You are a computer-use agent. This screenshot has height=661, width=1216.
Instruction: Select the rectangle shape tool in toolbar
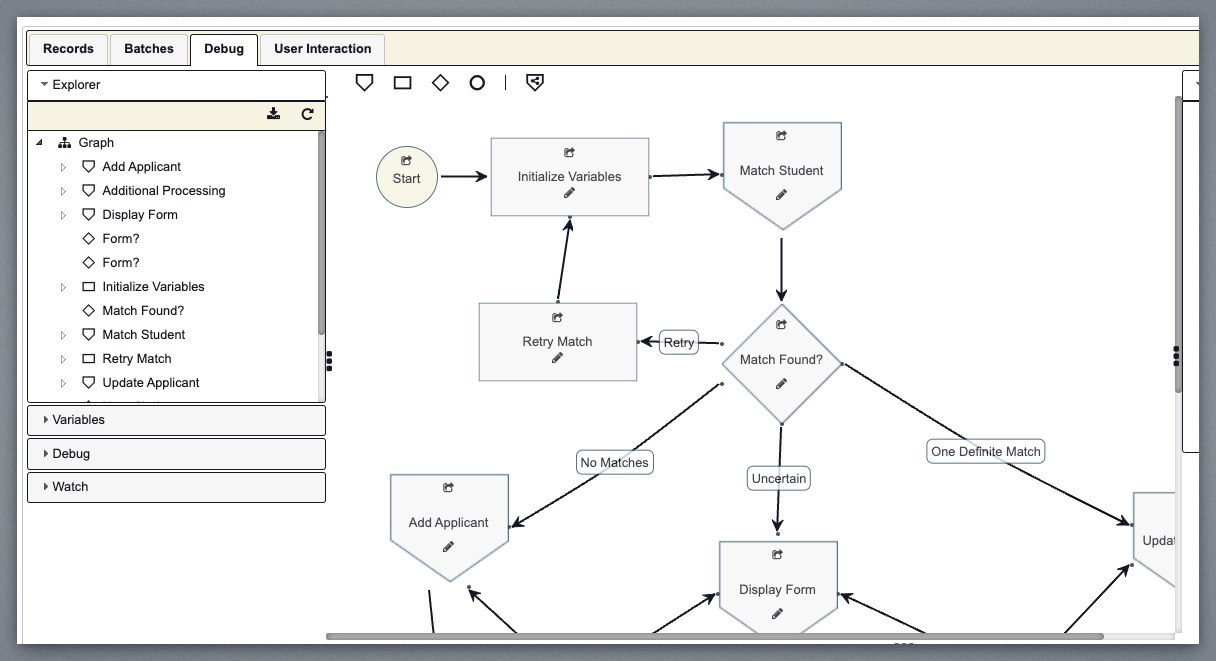[x=403, y=83]
